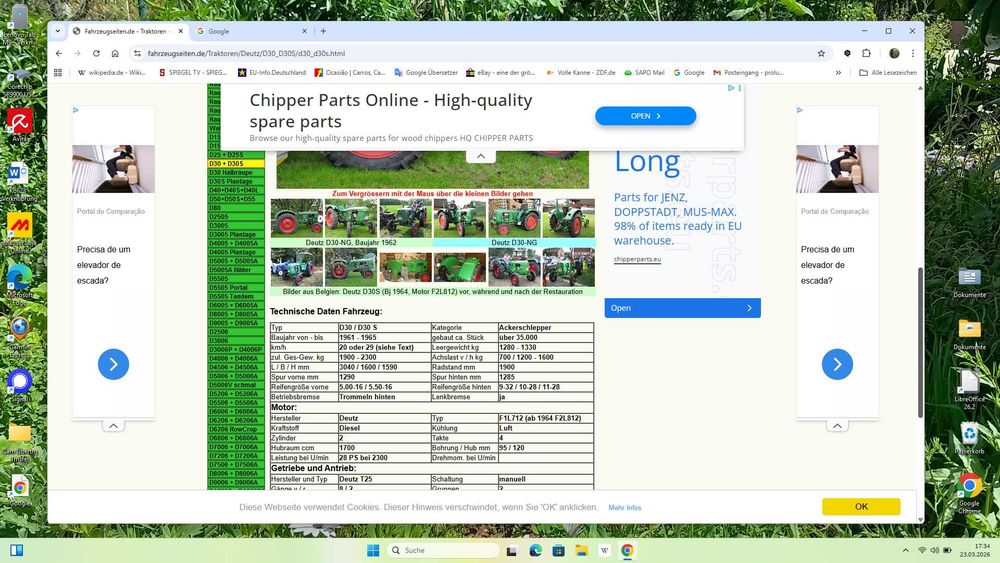The width and height of the screenshot is (1000, 563).
Task: Click the blue arrow in the left side ad
Action: pos(114,364)
